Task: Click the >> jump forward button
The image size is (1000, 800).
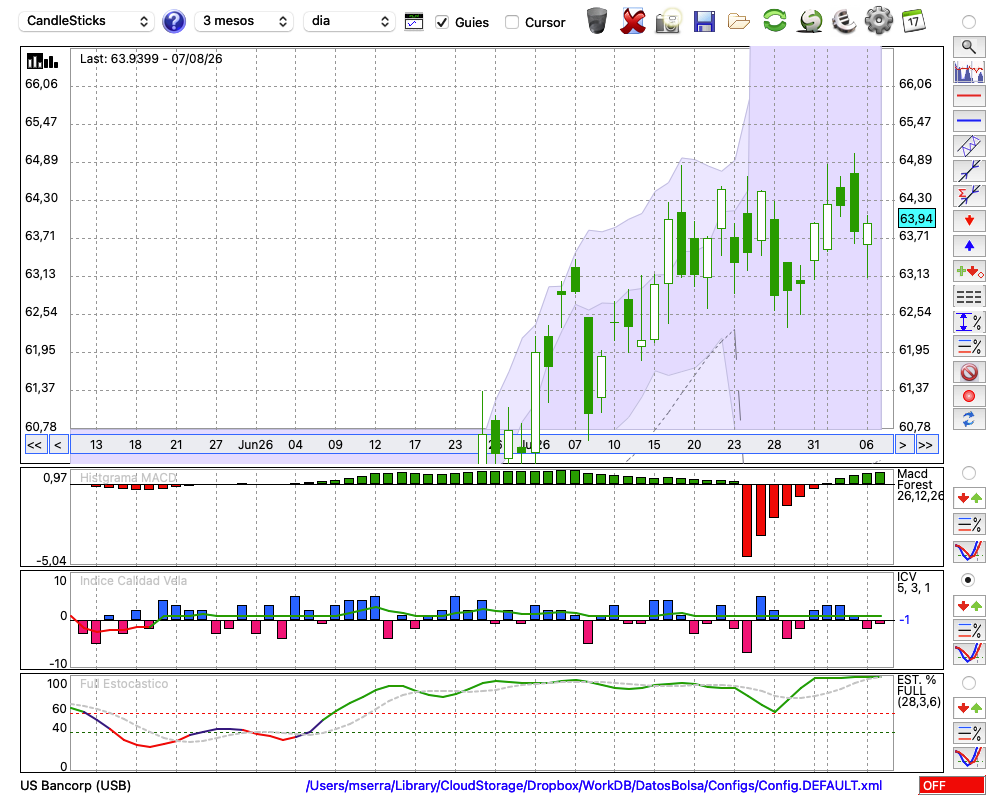Action: (926, 445)
